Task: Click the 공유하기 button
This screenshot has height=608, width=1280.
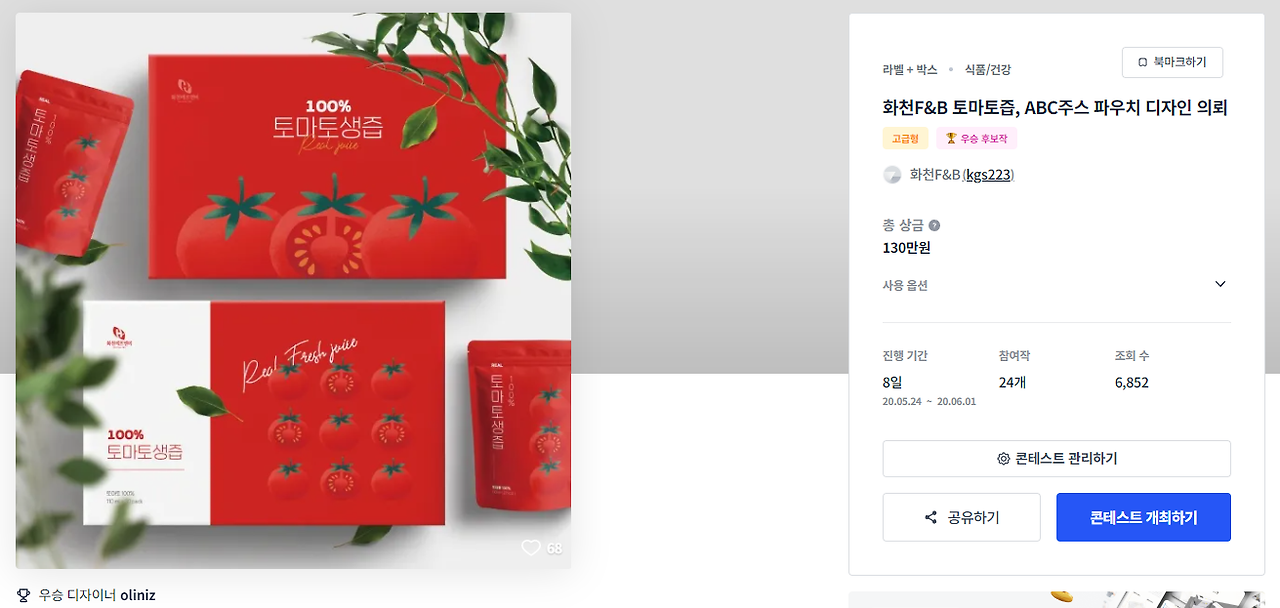Action: (961, 517)
